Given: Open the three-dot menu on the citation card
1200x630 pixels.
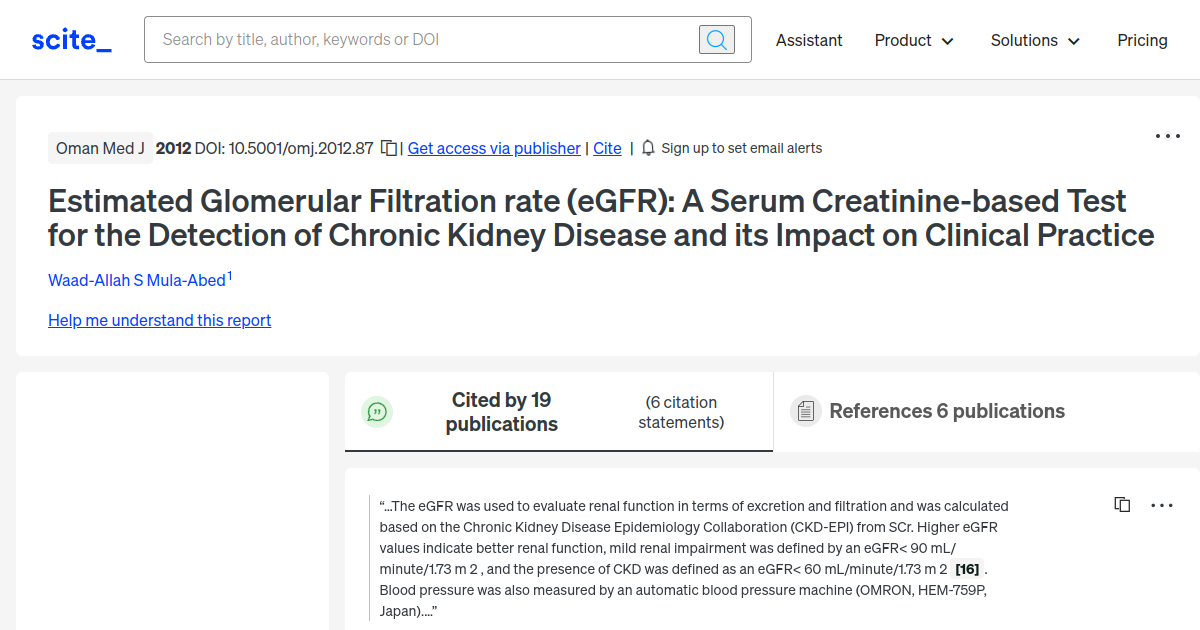Looking at the screenshot, I should pos(1162,505).
